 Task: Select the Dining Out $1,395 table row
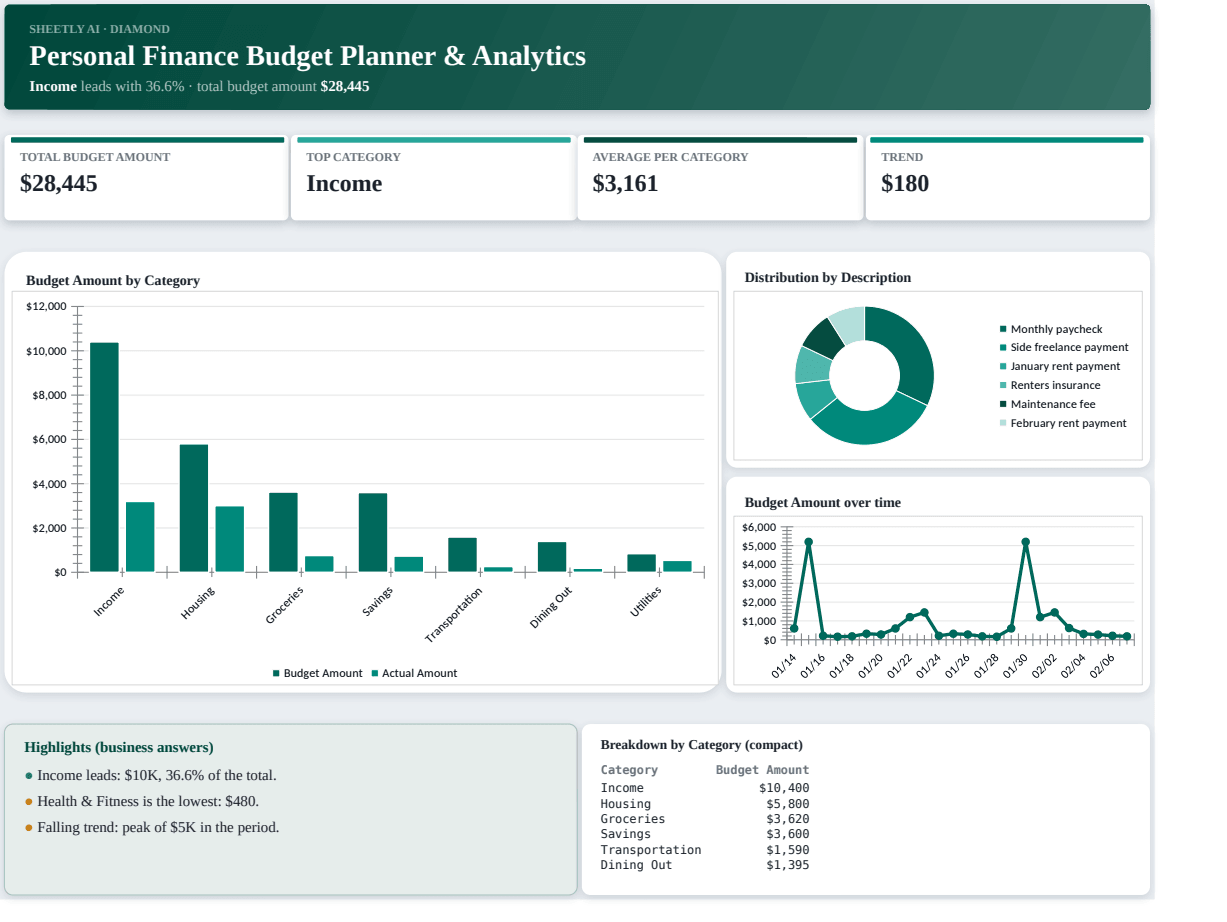pyautogui.click(x=705, y=865)
